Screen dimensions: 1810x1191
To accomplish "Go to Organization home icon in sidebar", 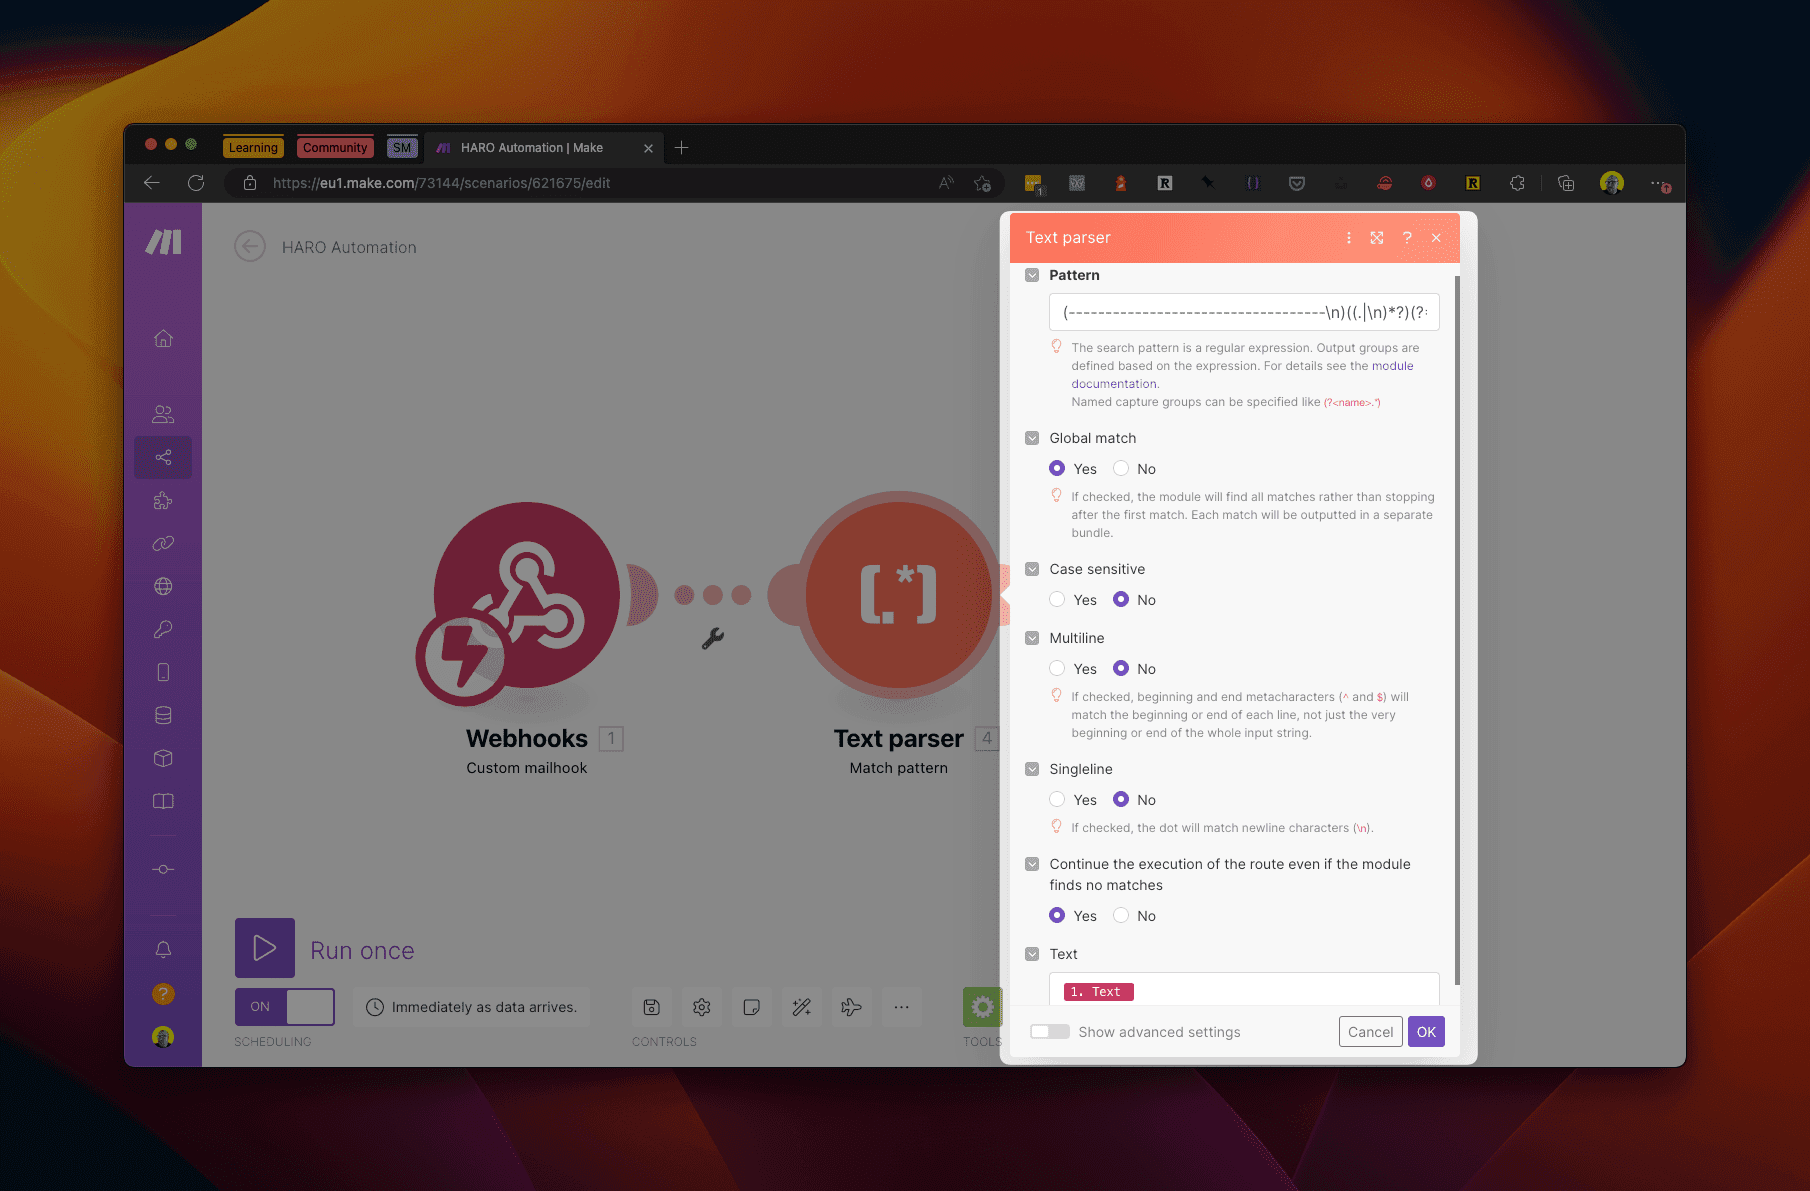I will pos(163,339).
